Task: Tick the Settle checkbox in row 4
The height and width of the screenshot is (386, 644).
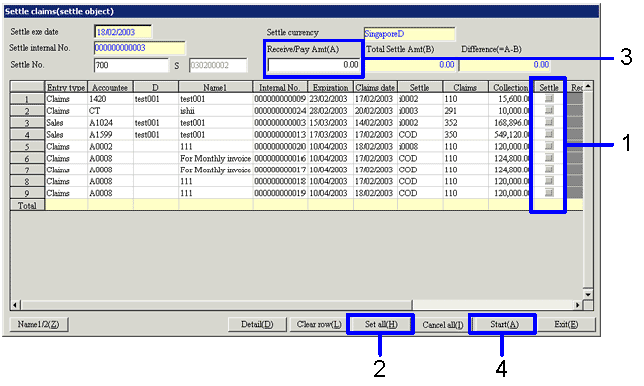Action: [x=549, y=134]
